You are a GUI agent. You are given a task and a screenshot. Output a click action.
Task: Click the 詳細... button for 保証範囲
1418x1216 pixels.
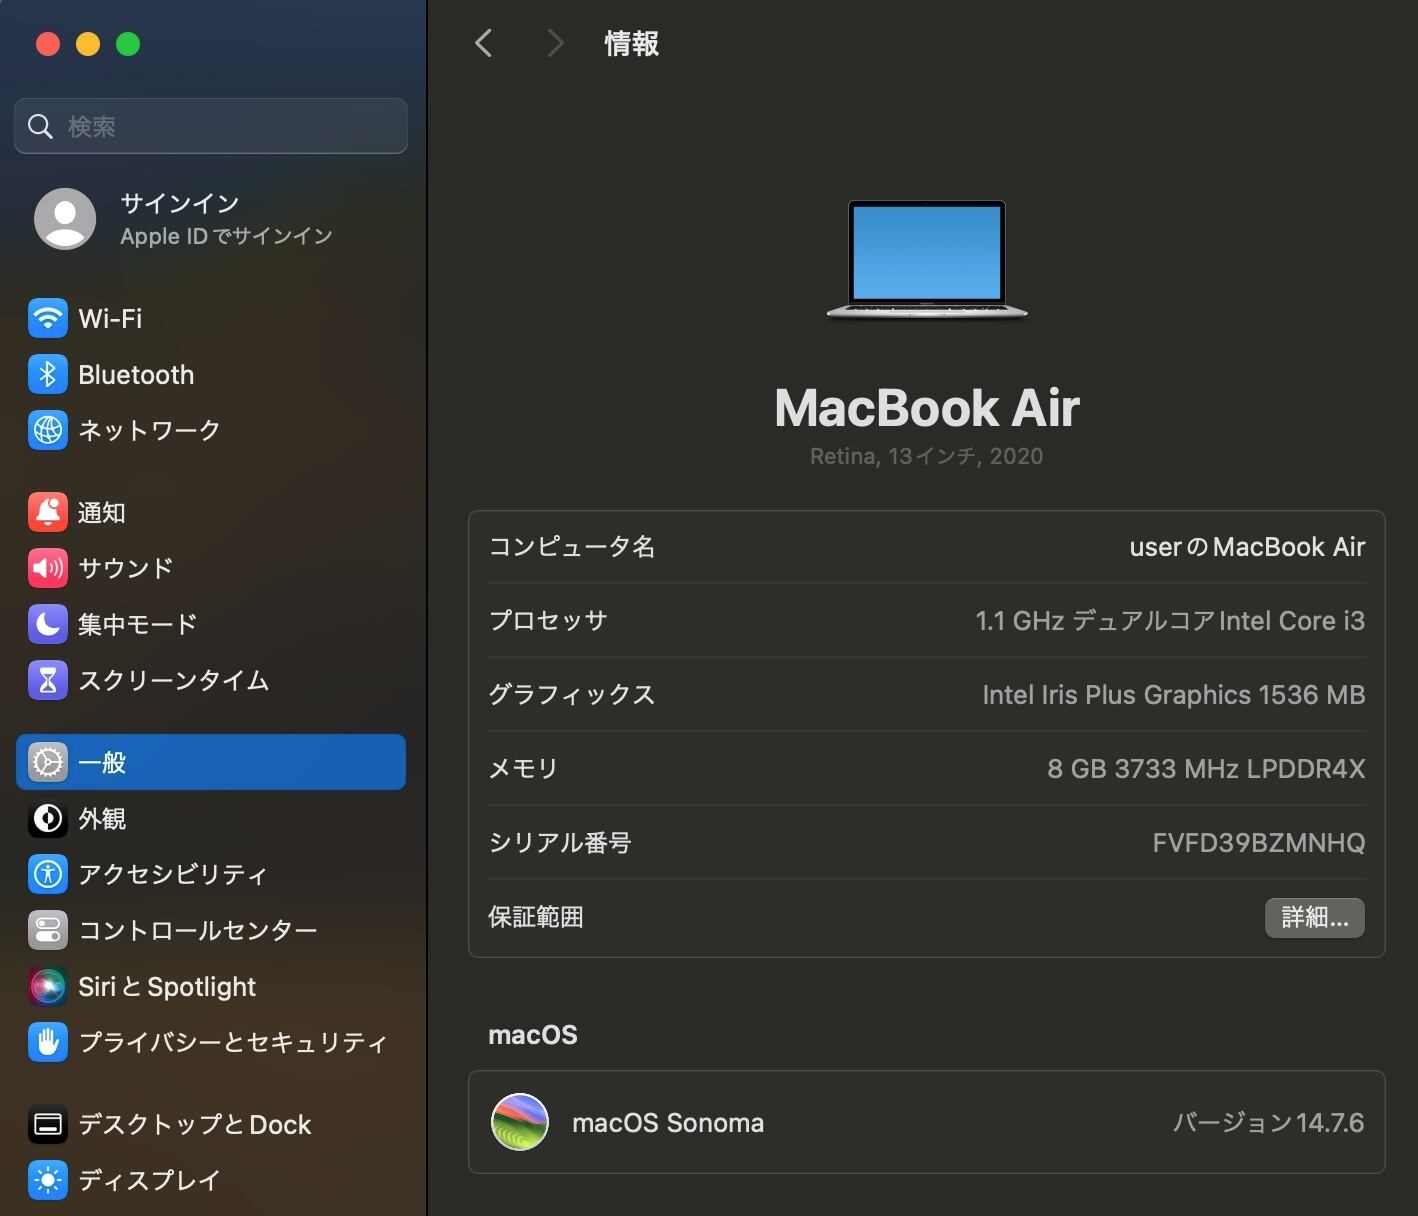1315,917
